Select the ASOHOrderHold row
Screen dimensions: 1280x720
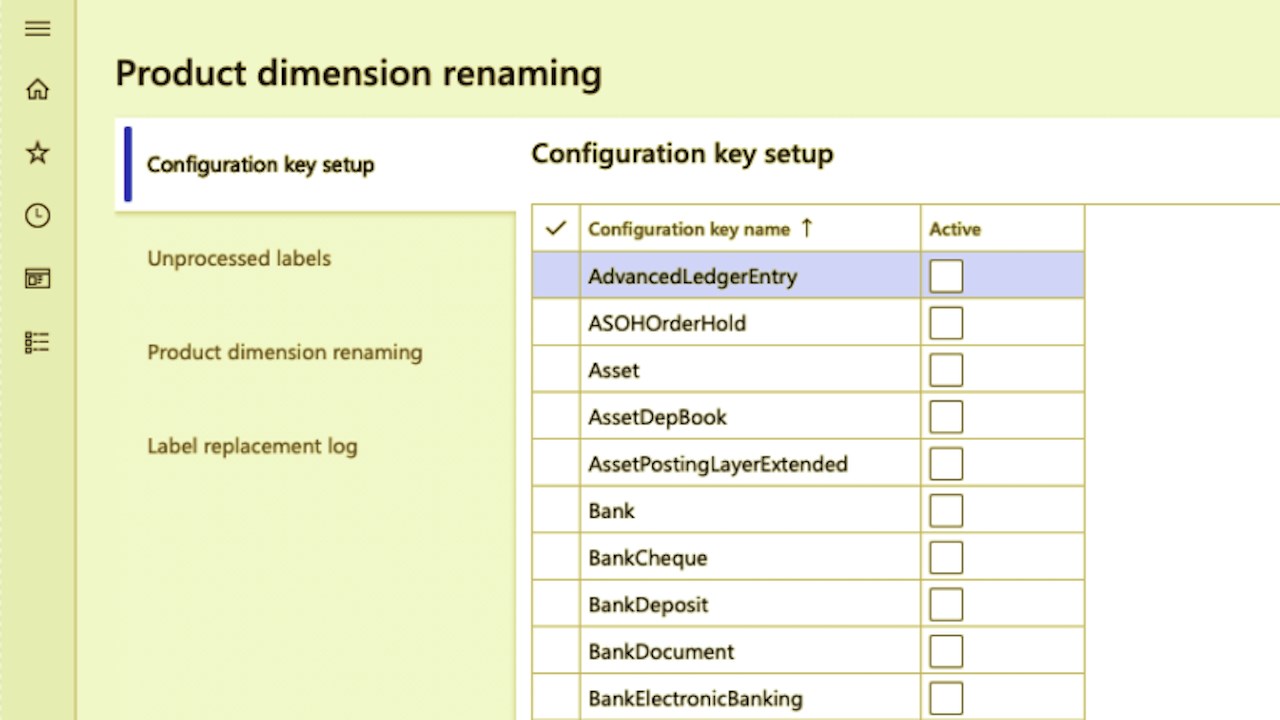(x=667, y=323)
